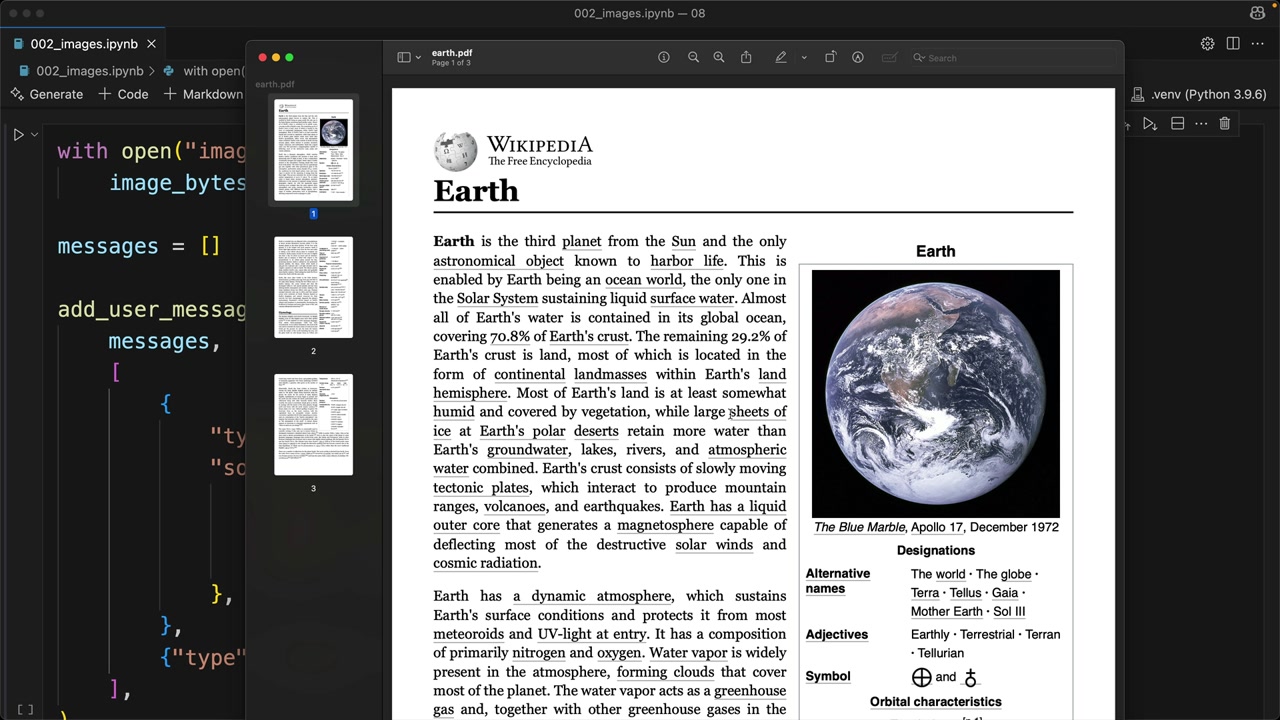
Task: Zoom in on the earth.pdf document
Action: (x=719, y=58)
